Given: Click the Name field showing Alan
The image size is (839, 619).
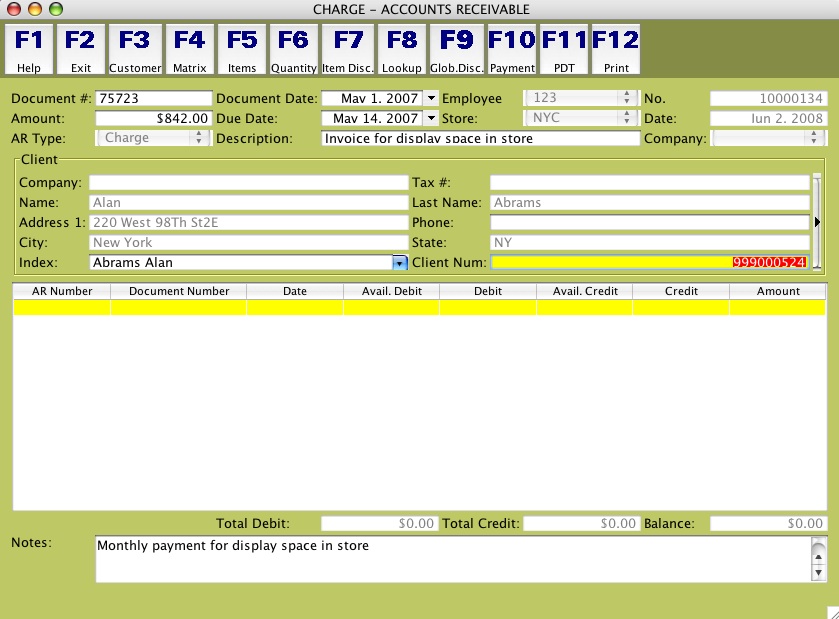Looking at the screenshot, I should tap(249, 202).
